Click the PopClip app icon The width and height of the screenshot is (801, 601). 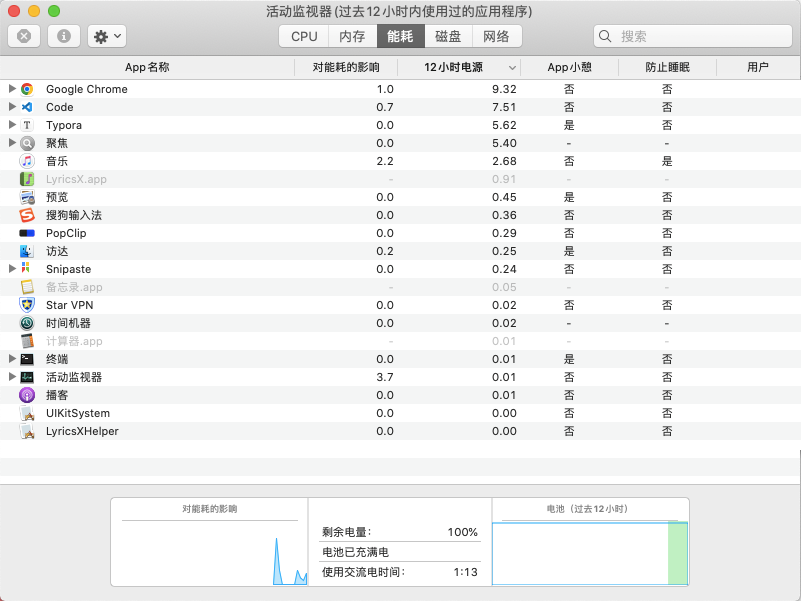(x=27, y=233)
